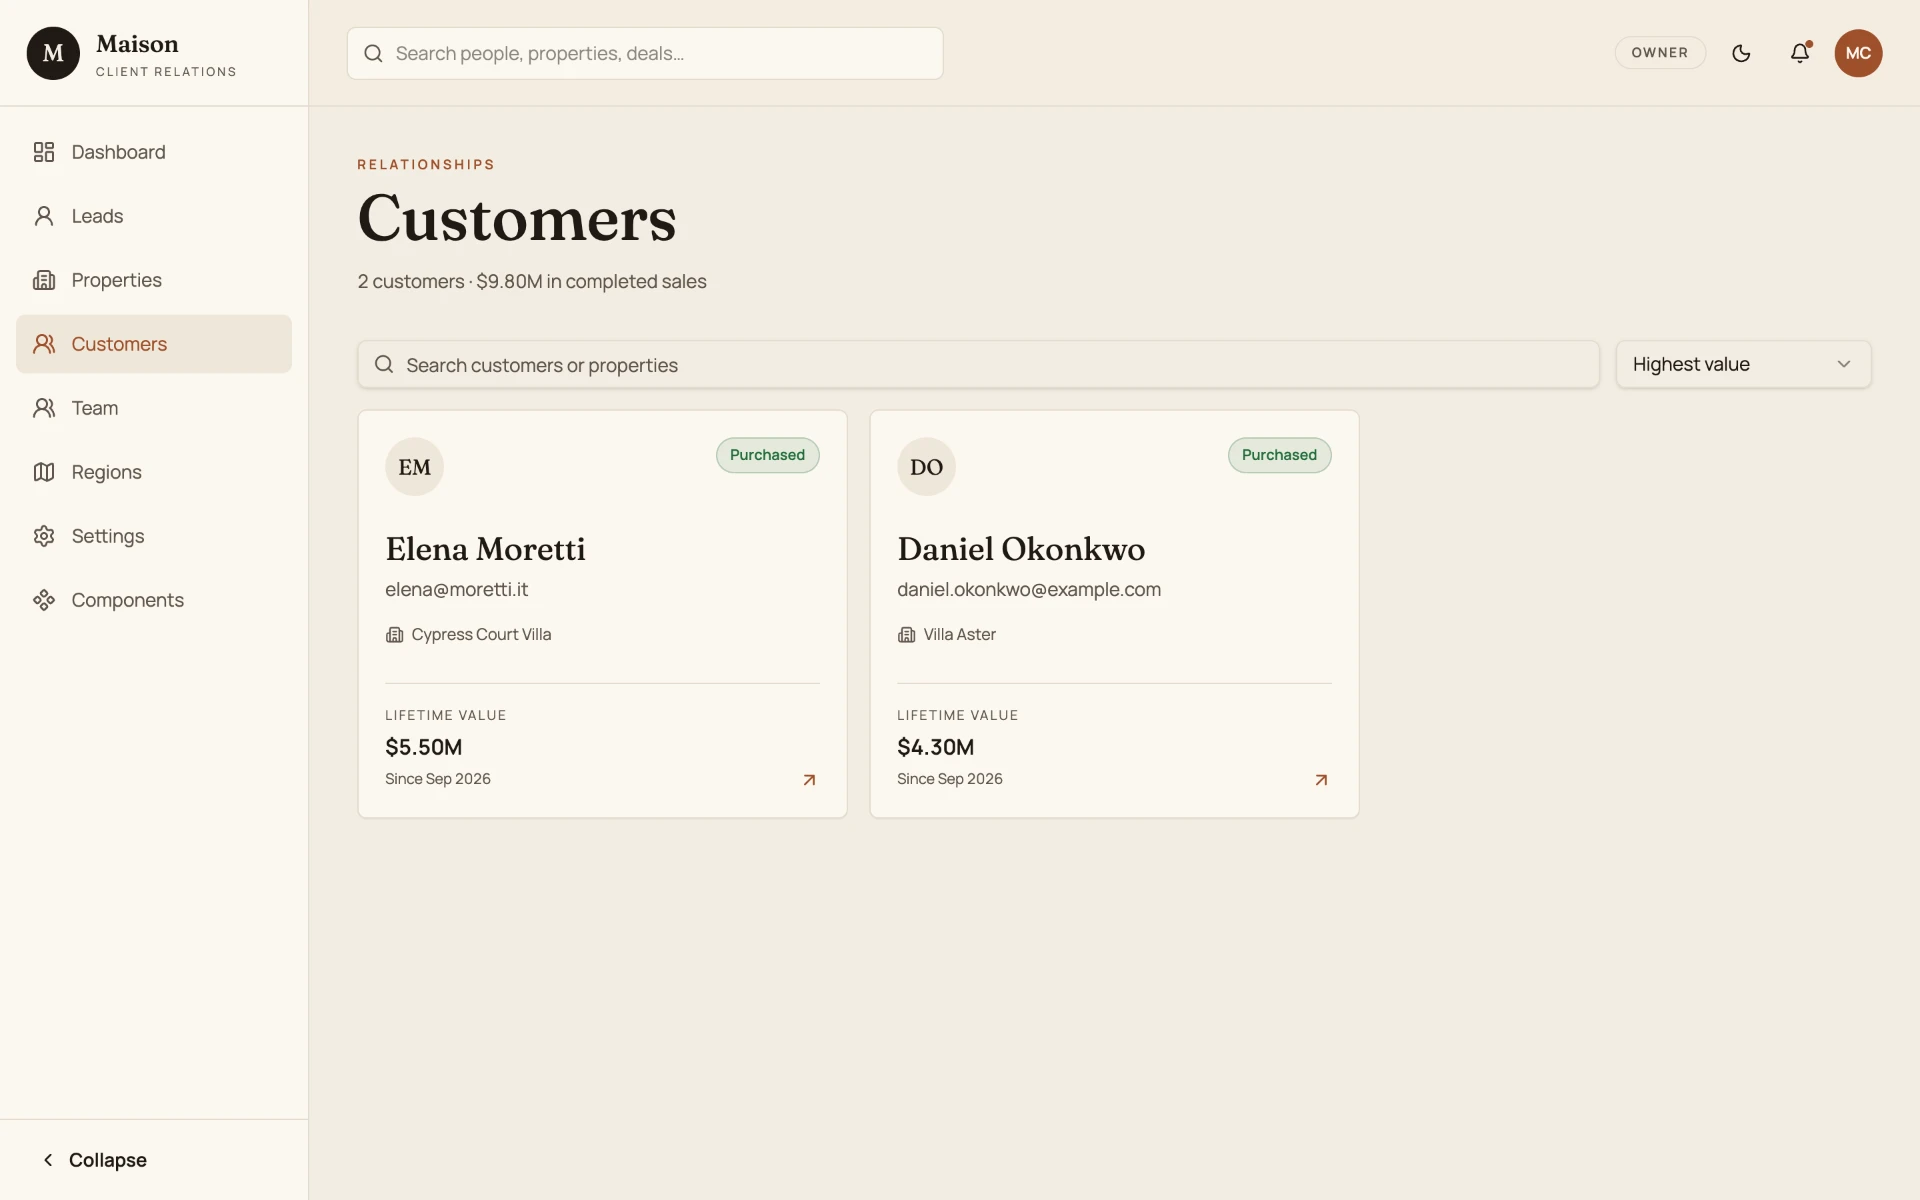
Task: Click the OWNER role badge
Action: [1660, 53]
